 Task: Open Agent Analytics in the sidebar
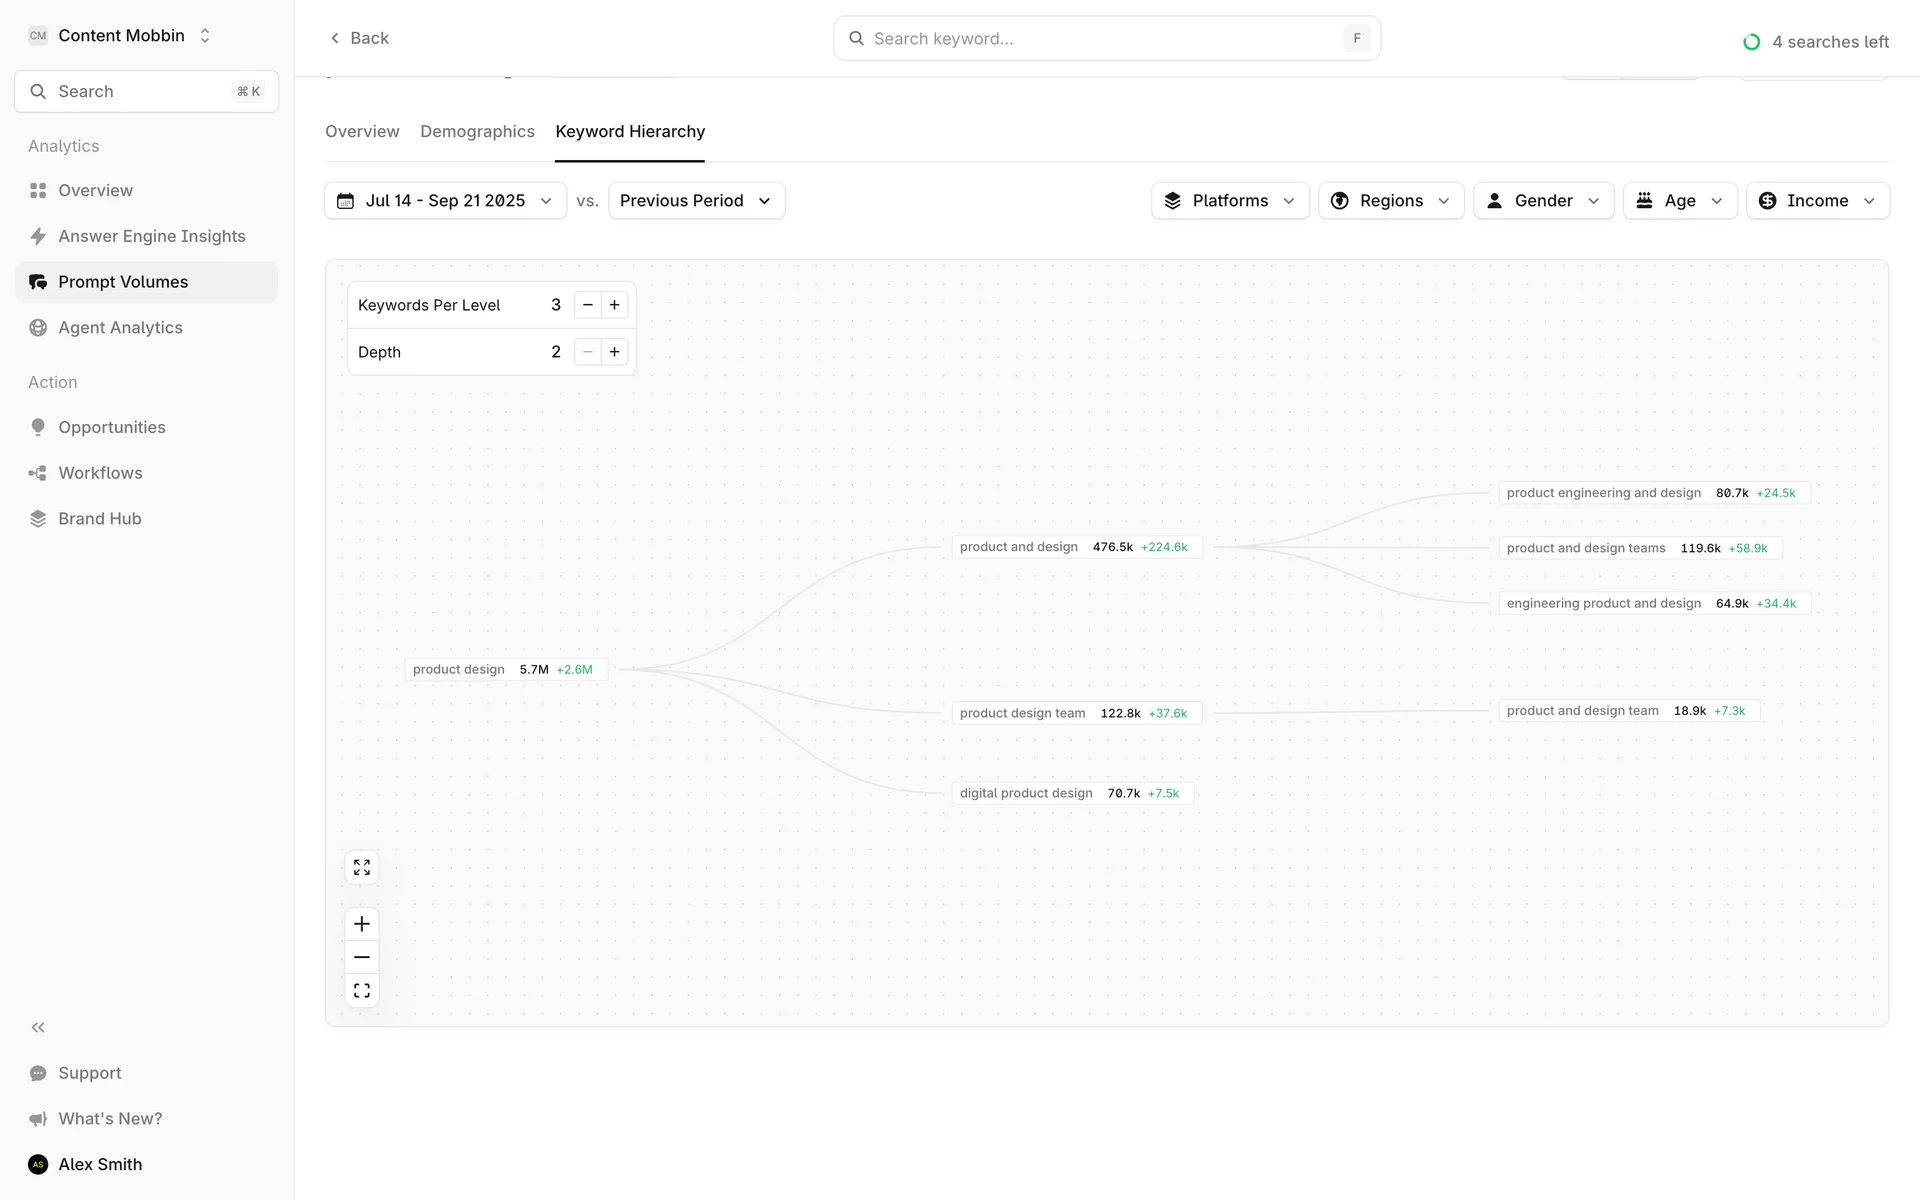click(x=120, y=328)
